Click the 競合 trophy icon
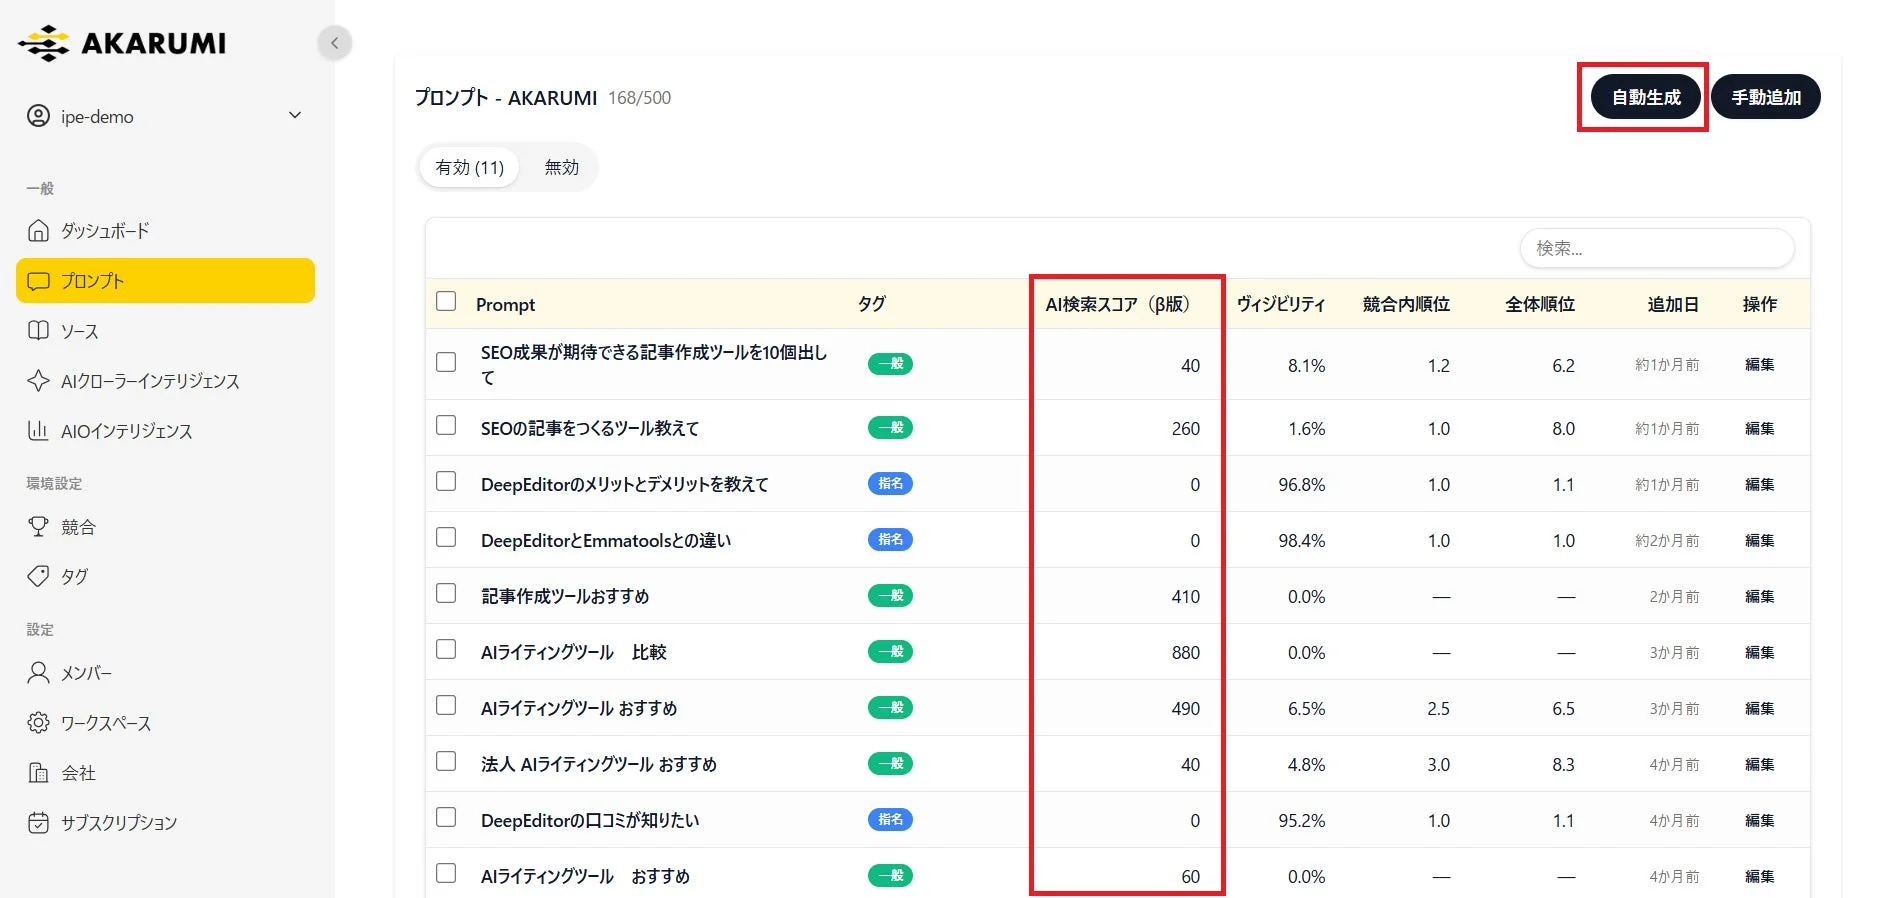 [x=38, y=527]
